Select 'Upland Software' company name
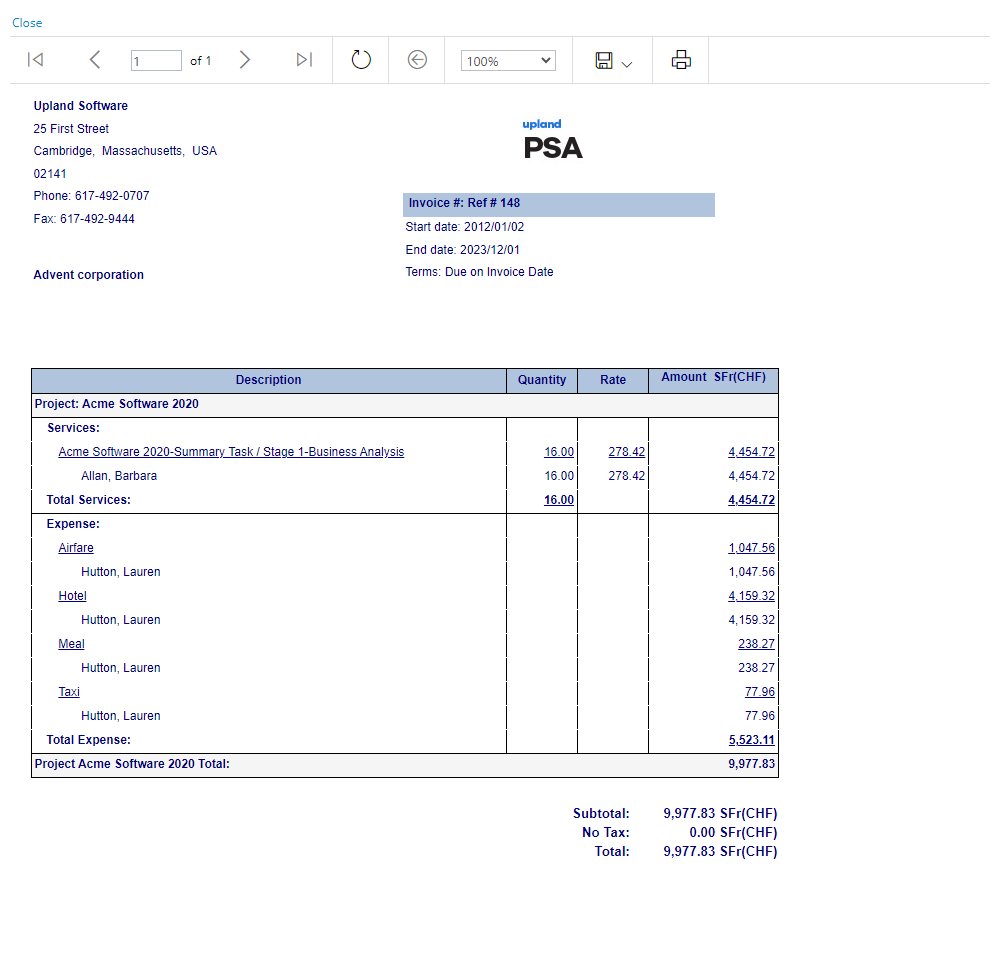Viewport: 1000px width, 953px height. point(80,106)
